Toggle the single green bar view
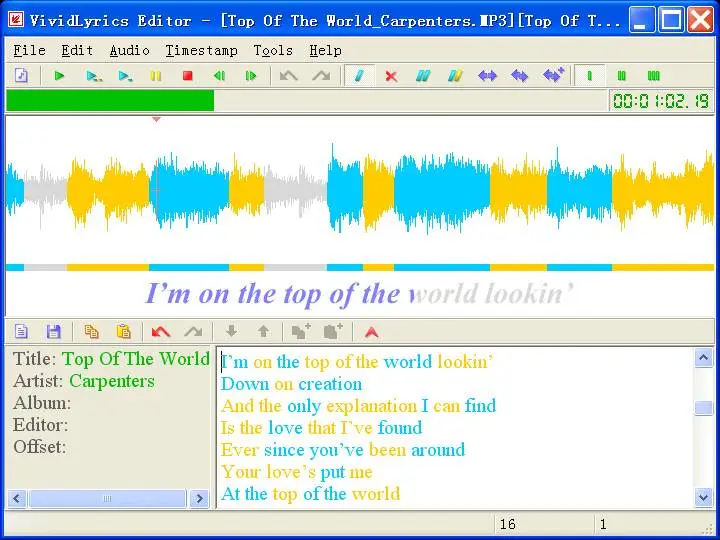This screenshot has height=540, width=720. (590, 75)
